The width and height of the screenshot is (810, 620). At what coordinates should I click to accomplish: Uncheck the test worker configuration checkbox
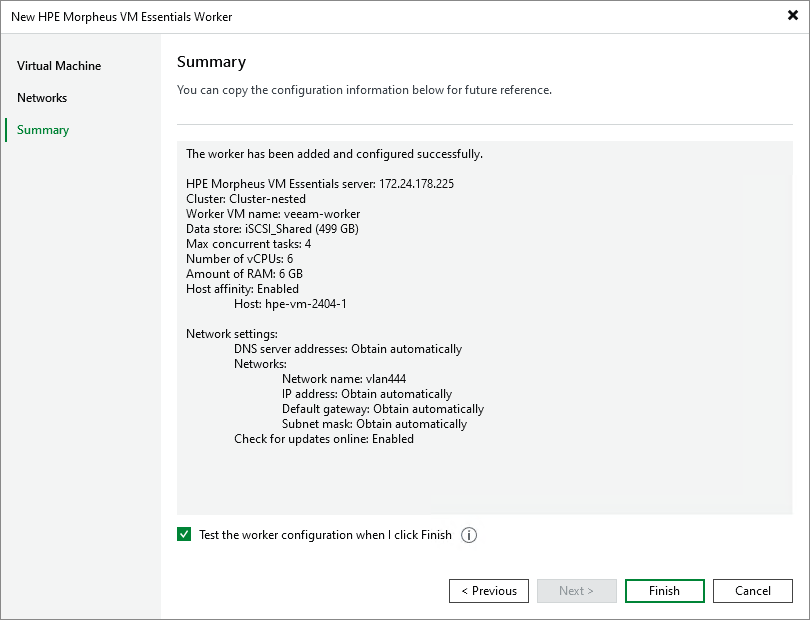point(184,535)
